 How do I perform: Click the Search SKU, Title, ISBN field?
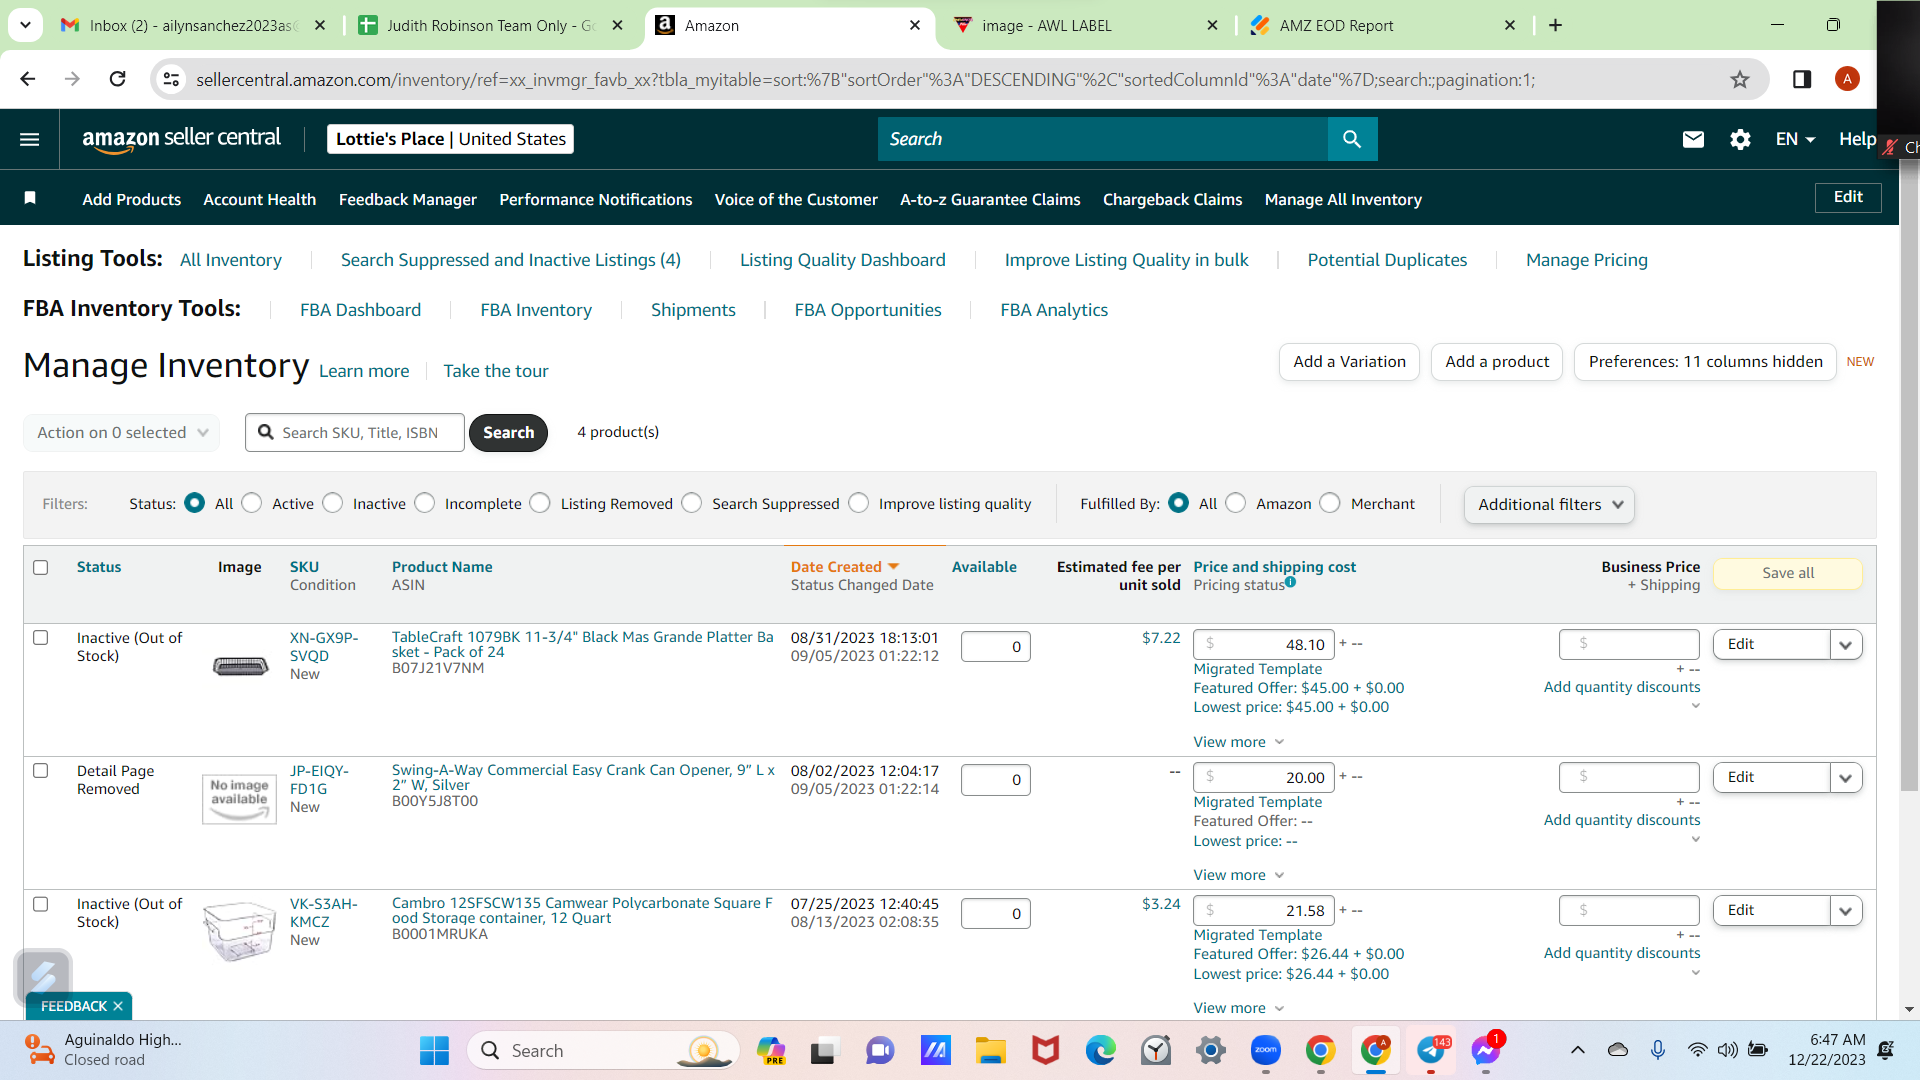point(355,432)
